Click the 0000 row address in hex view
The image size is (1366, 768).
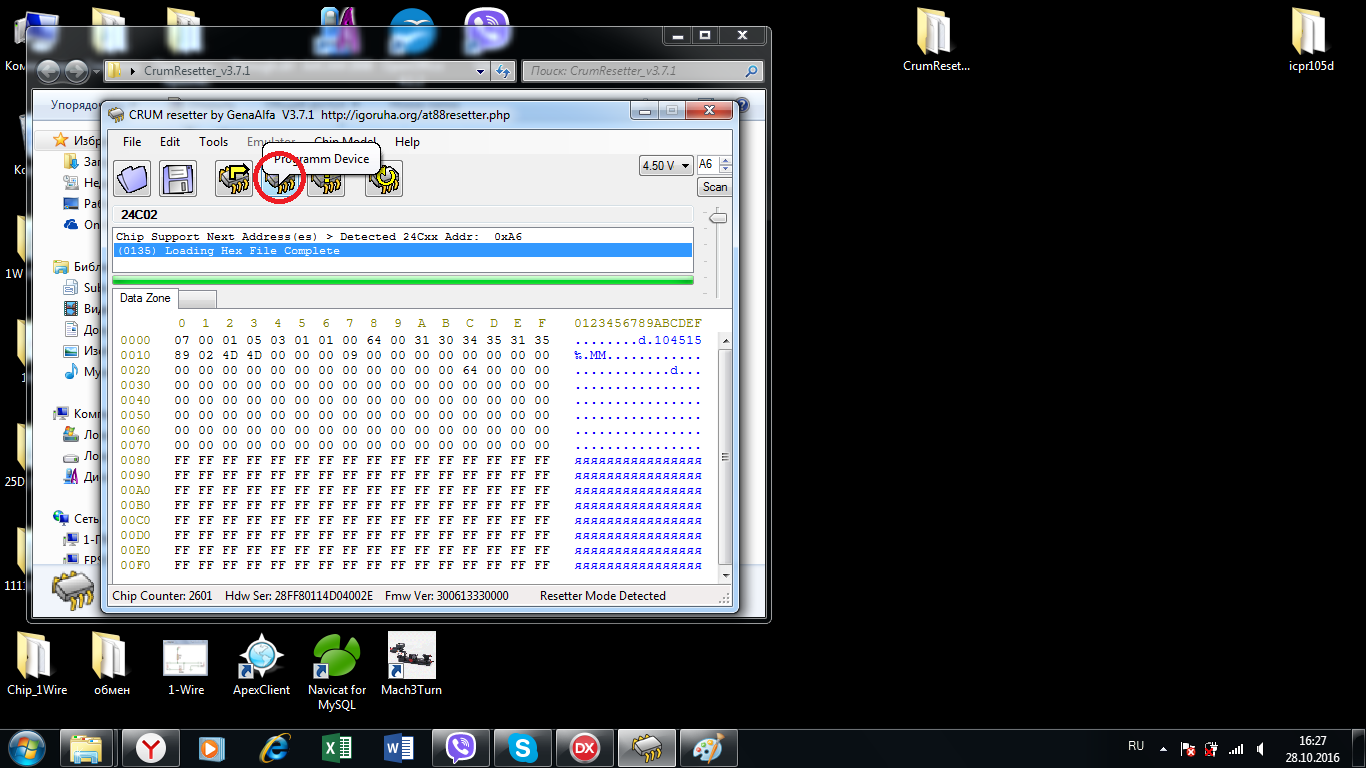pos(135,340)
